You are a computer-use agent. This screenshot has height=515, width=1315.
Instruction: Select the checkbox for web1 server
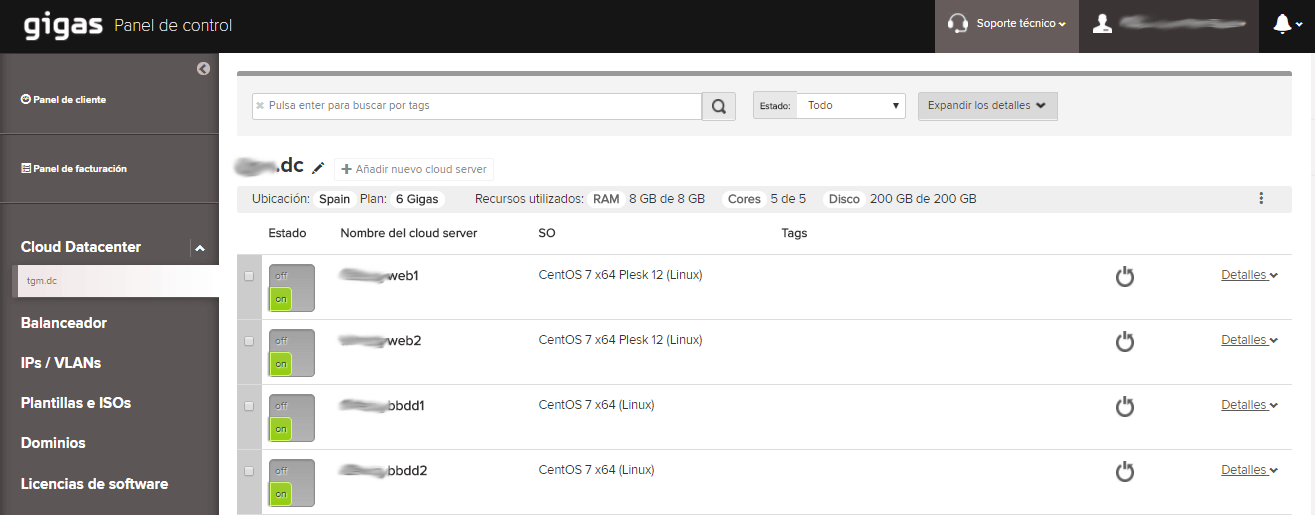[249, 276]
